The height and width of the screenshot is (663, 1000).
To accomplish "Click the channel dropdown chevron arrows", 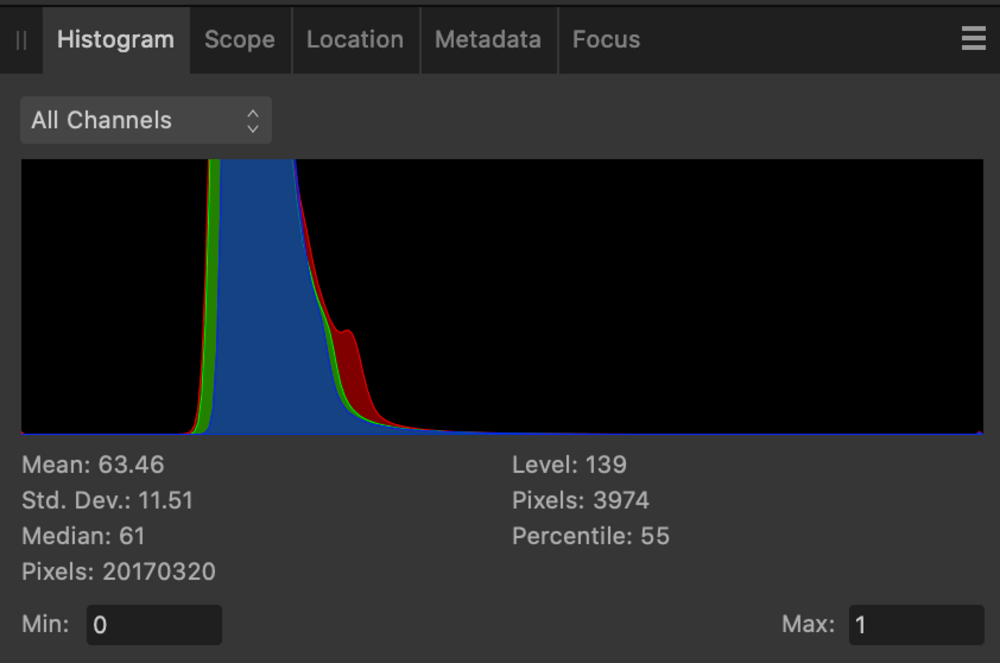I will 253,121.
